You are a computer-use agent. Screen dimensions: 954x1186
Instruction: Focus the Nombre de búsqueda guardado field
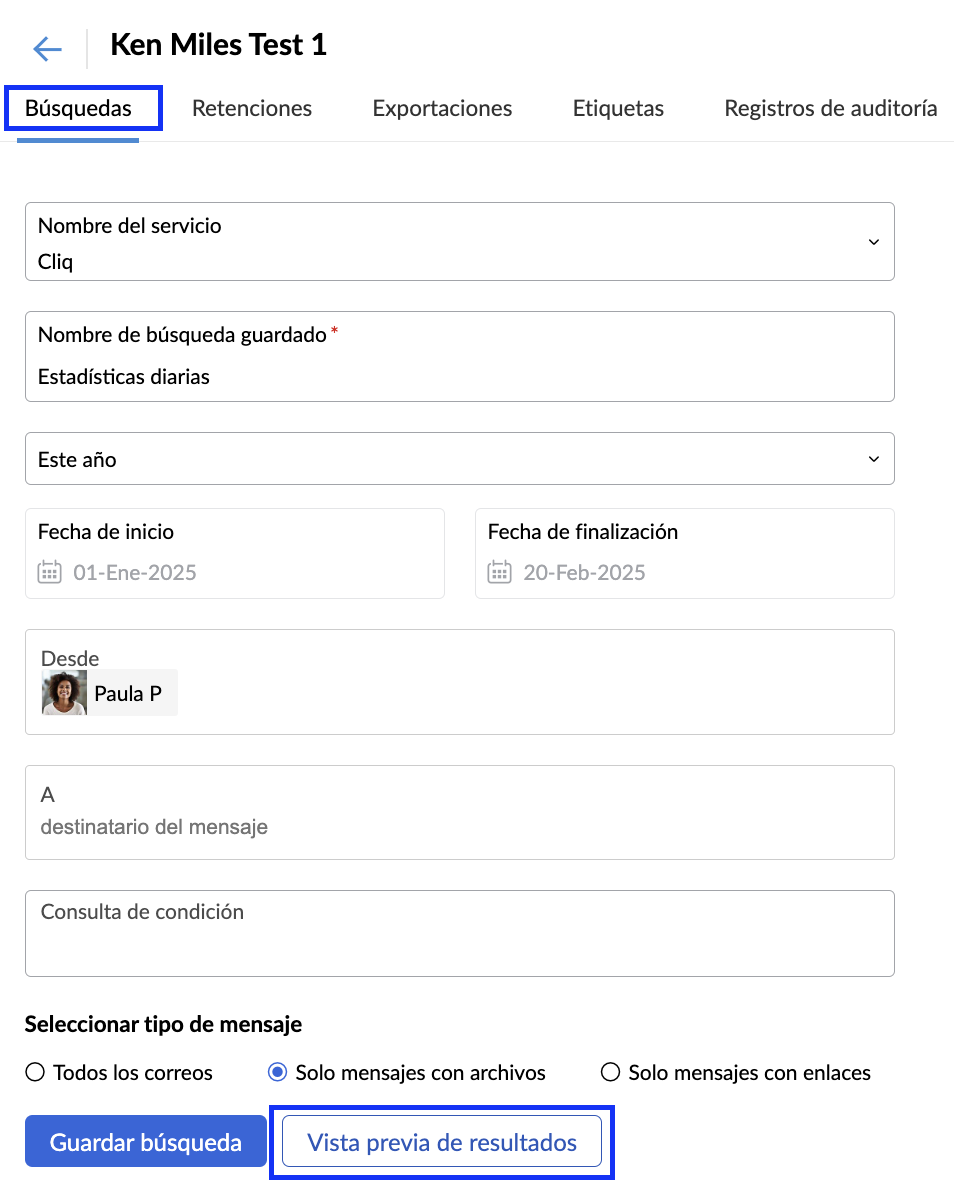460,356
